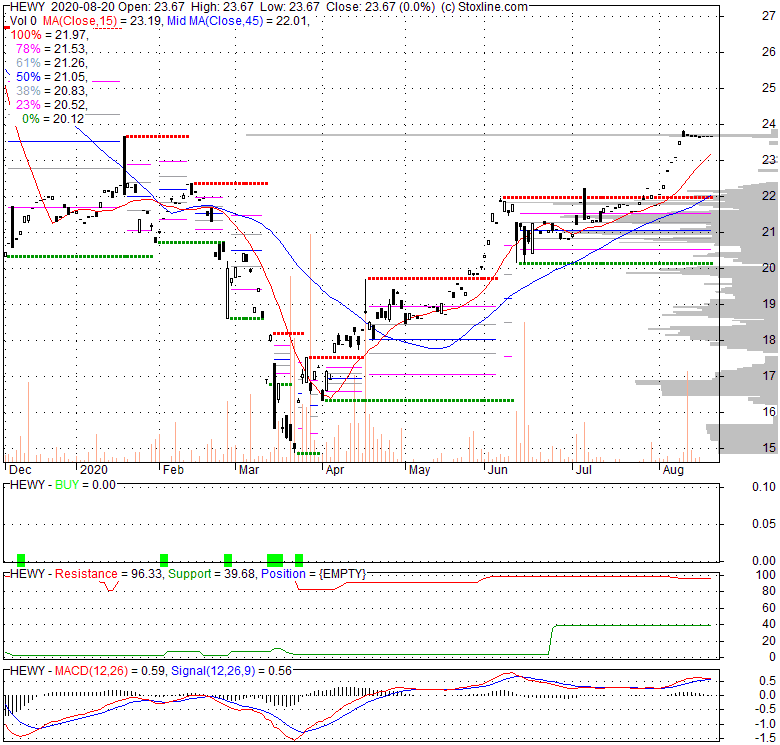
Task: Click the 0.10 label on BUY axis
Action: [764, 487]
